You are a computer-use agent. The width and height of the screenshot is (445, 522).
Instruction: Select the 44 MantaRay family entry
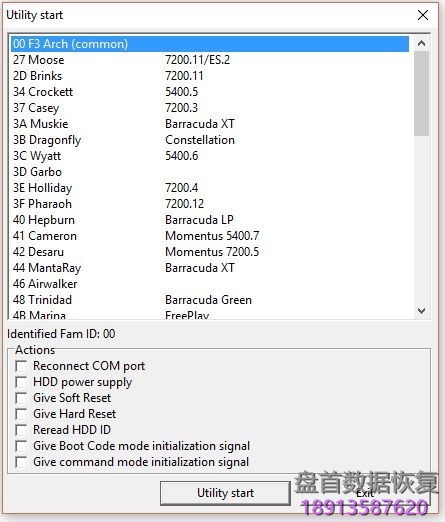(x=210, y=268)
